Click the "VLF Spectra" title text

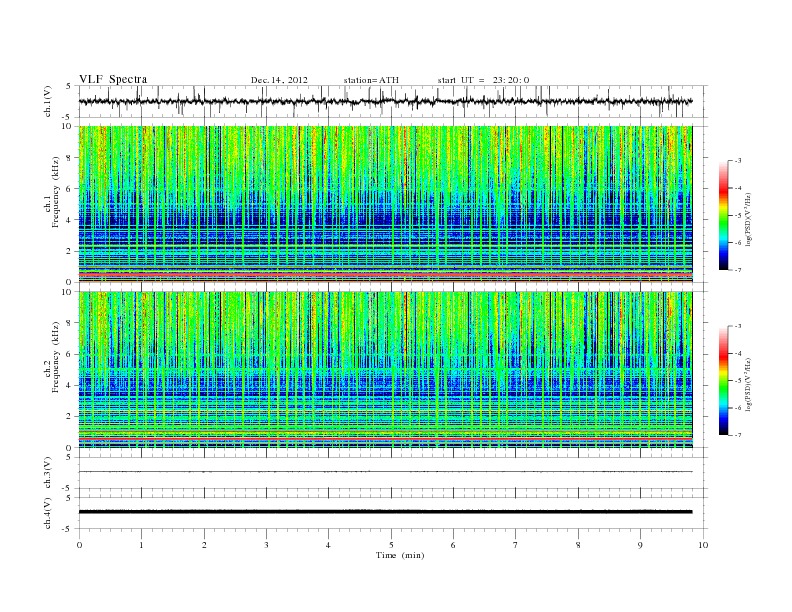tap(113, 79)
